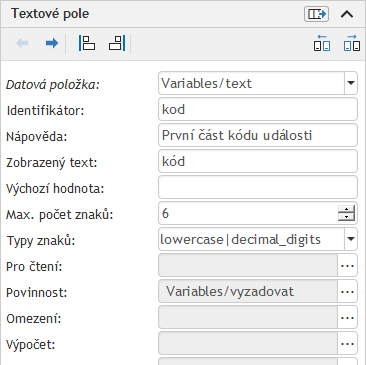Click the Datová položka label
Image resolution: width=366 pixels, height=365 pixels.
click(53, 85)
